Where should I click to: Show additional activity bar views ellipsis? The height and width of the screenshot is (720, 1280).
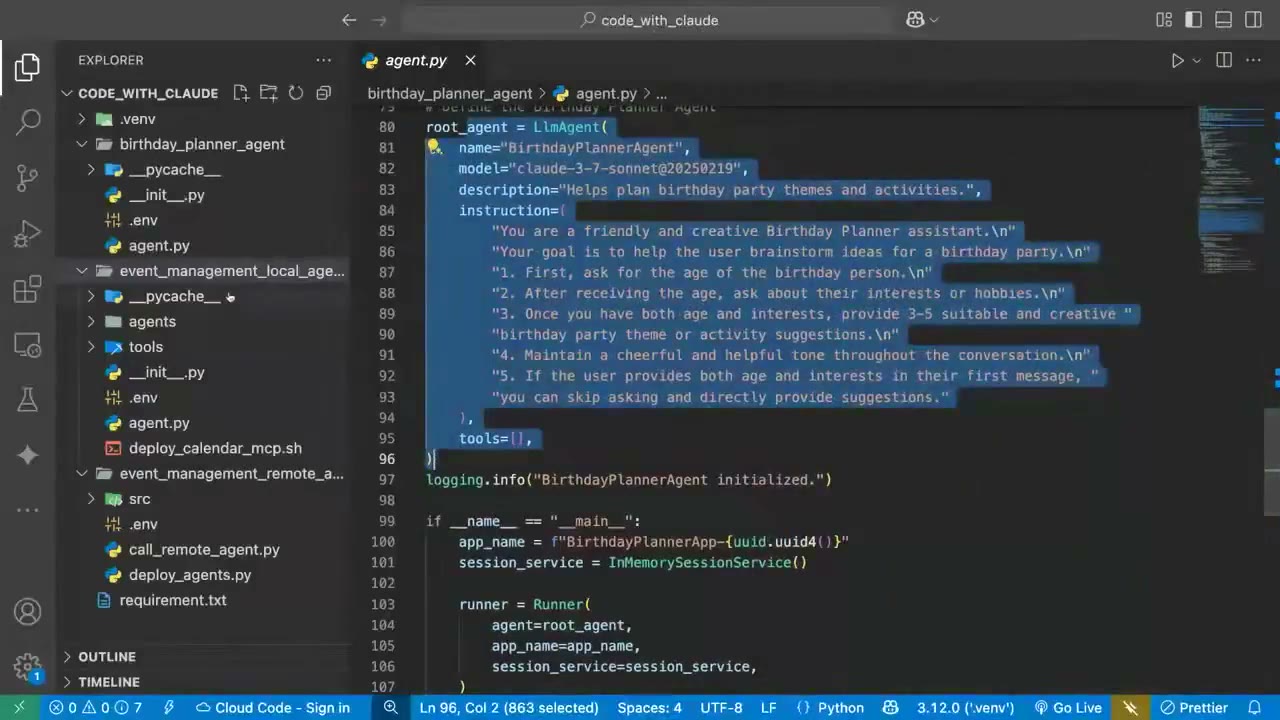(x=27, y=510)
